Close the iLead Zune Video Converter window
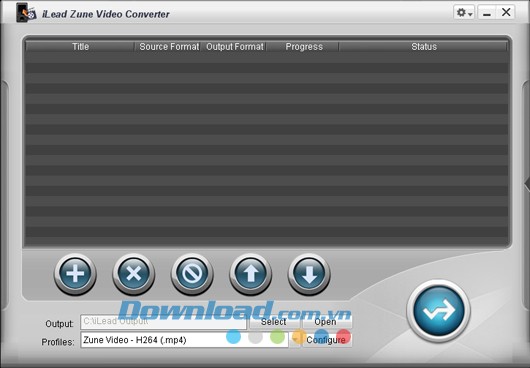This screenshot has width=530, height=368. pos(506,13)
